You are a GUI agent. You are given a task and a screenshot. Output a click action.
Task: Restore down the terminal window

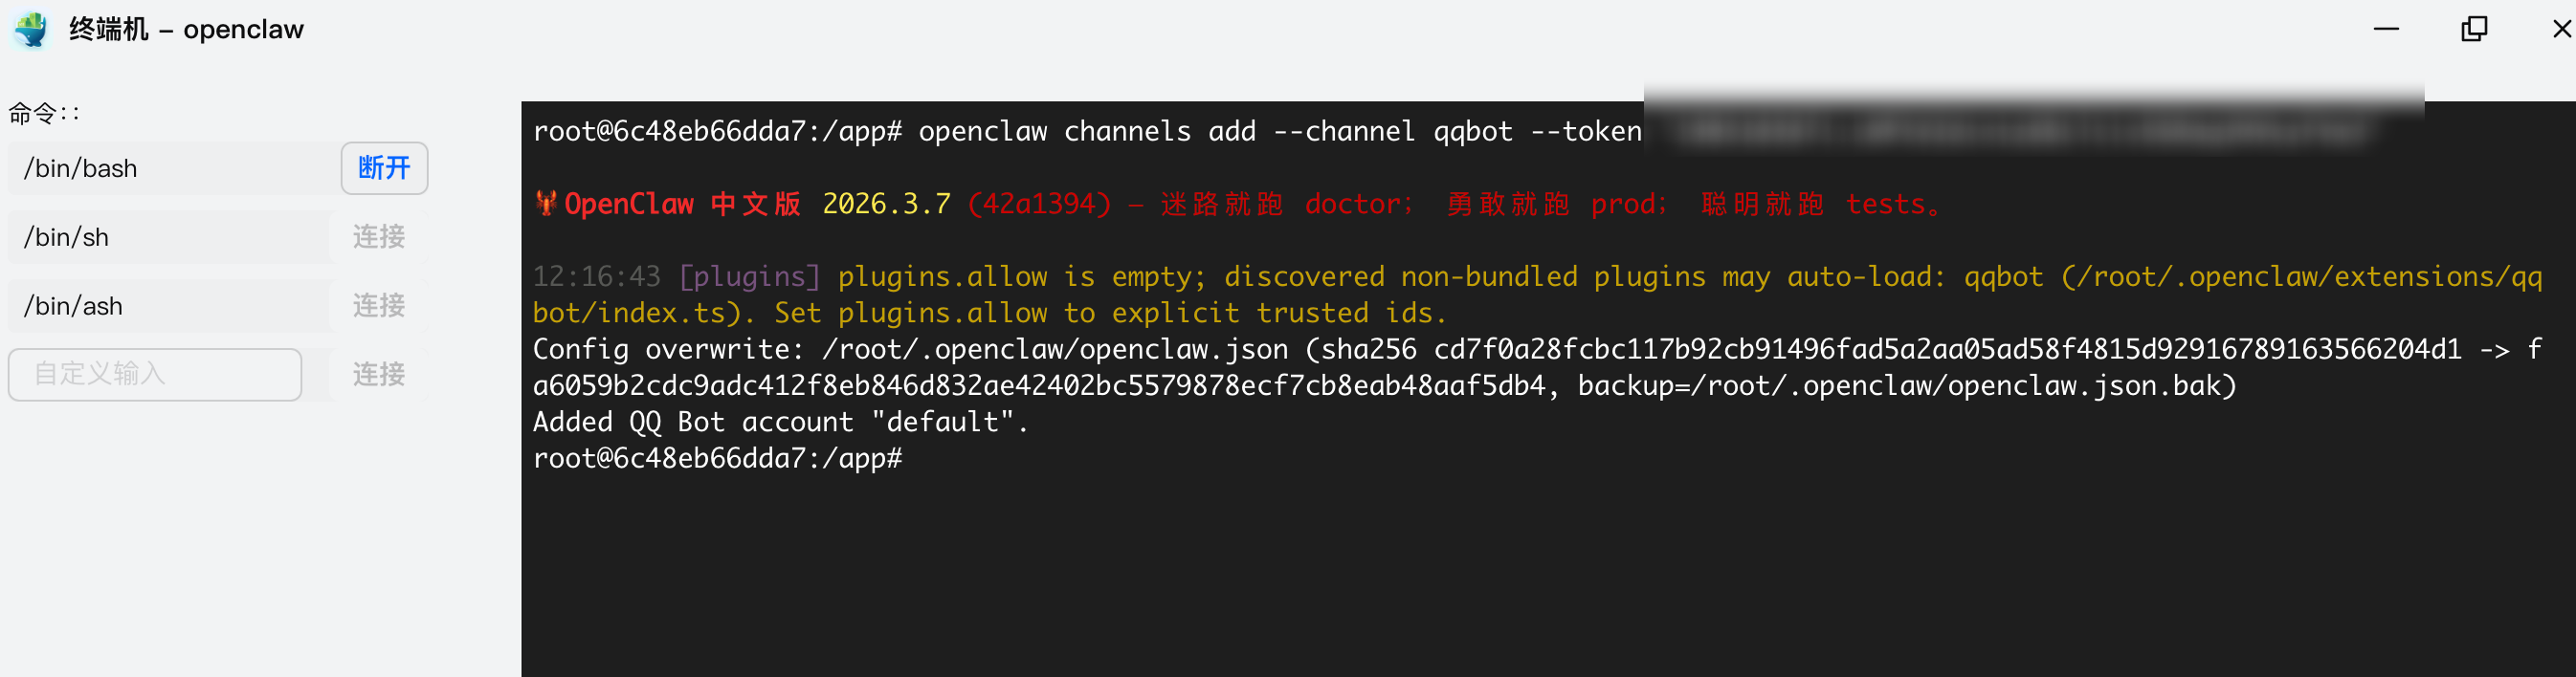[2474, 29]
